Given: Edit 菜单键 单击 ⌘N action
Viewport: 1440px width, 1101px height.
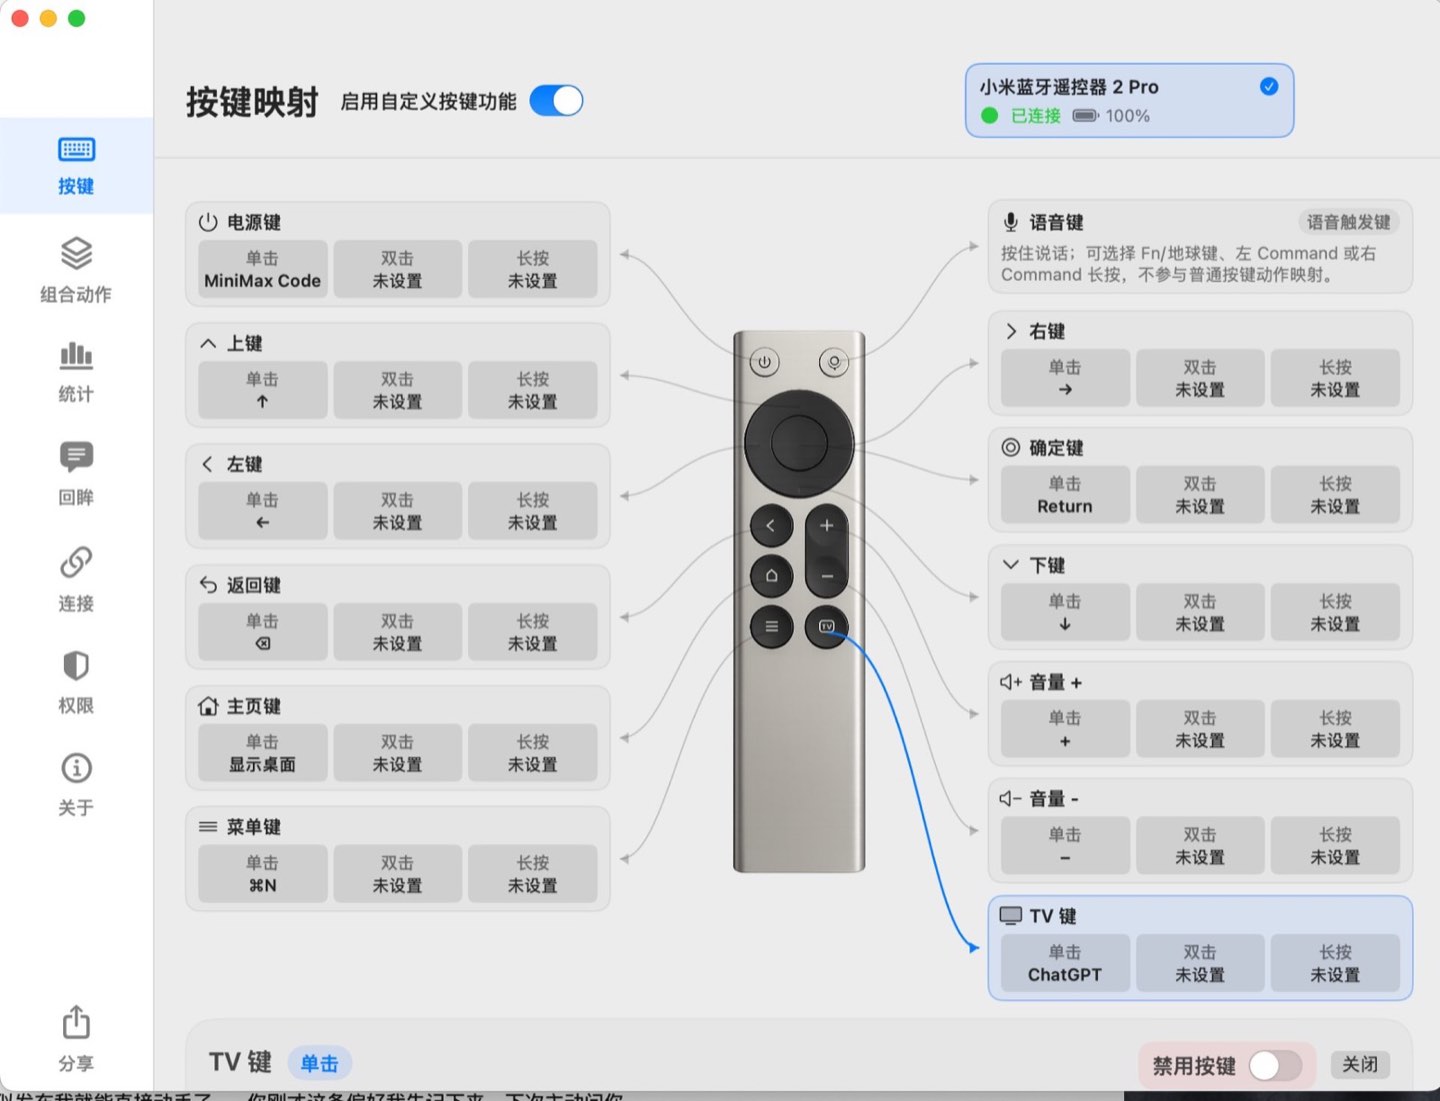Looking at the screenshot, I should (x=263, y=874).
